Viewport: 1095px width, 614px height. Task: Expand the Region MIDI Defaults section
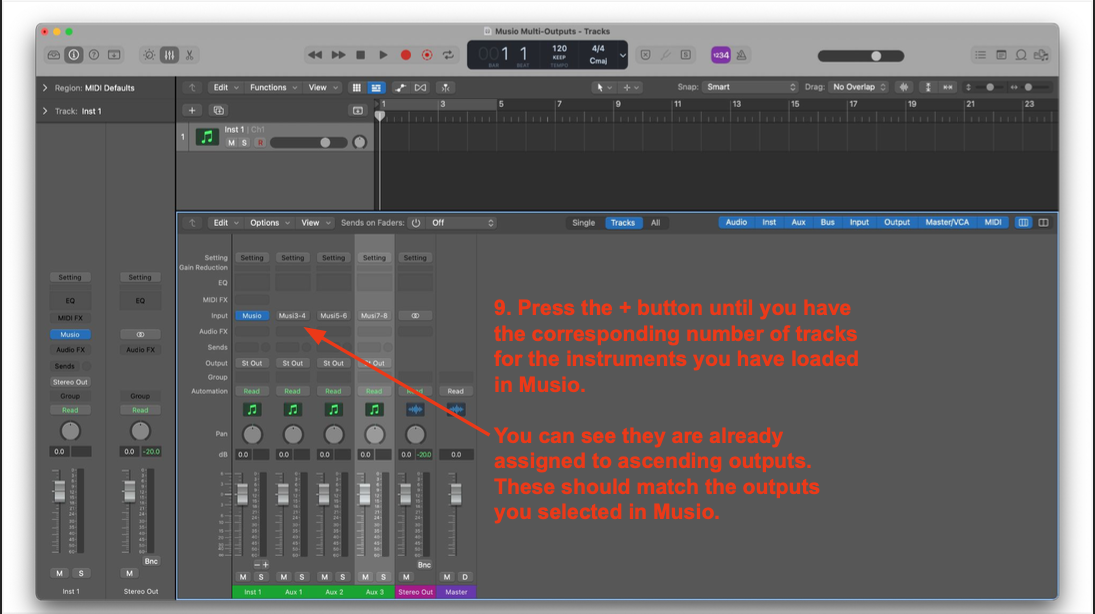45,88
